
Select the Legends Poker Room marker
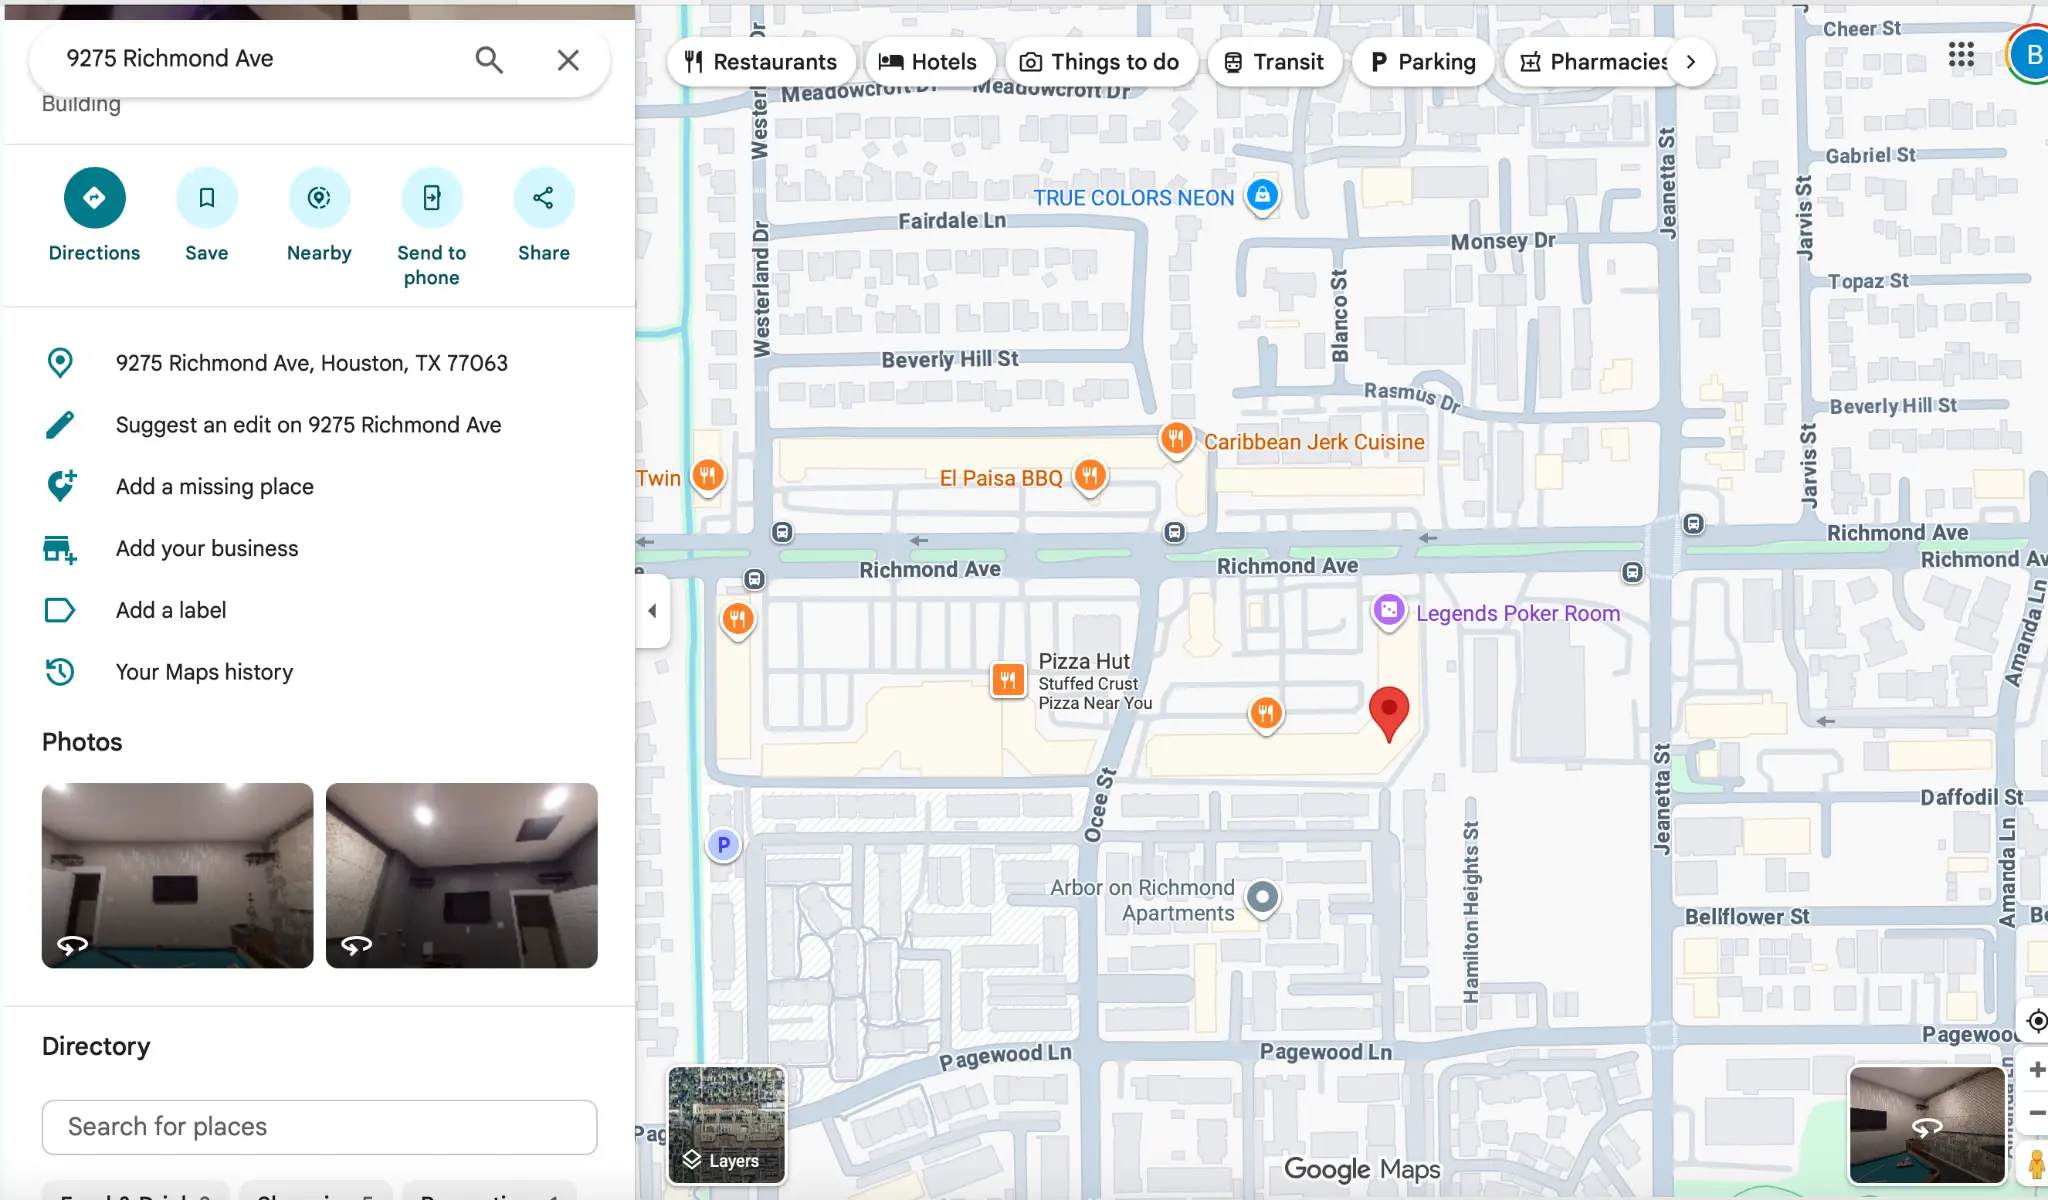pyautogui.click(x=1389, y=610)
